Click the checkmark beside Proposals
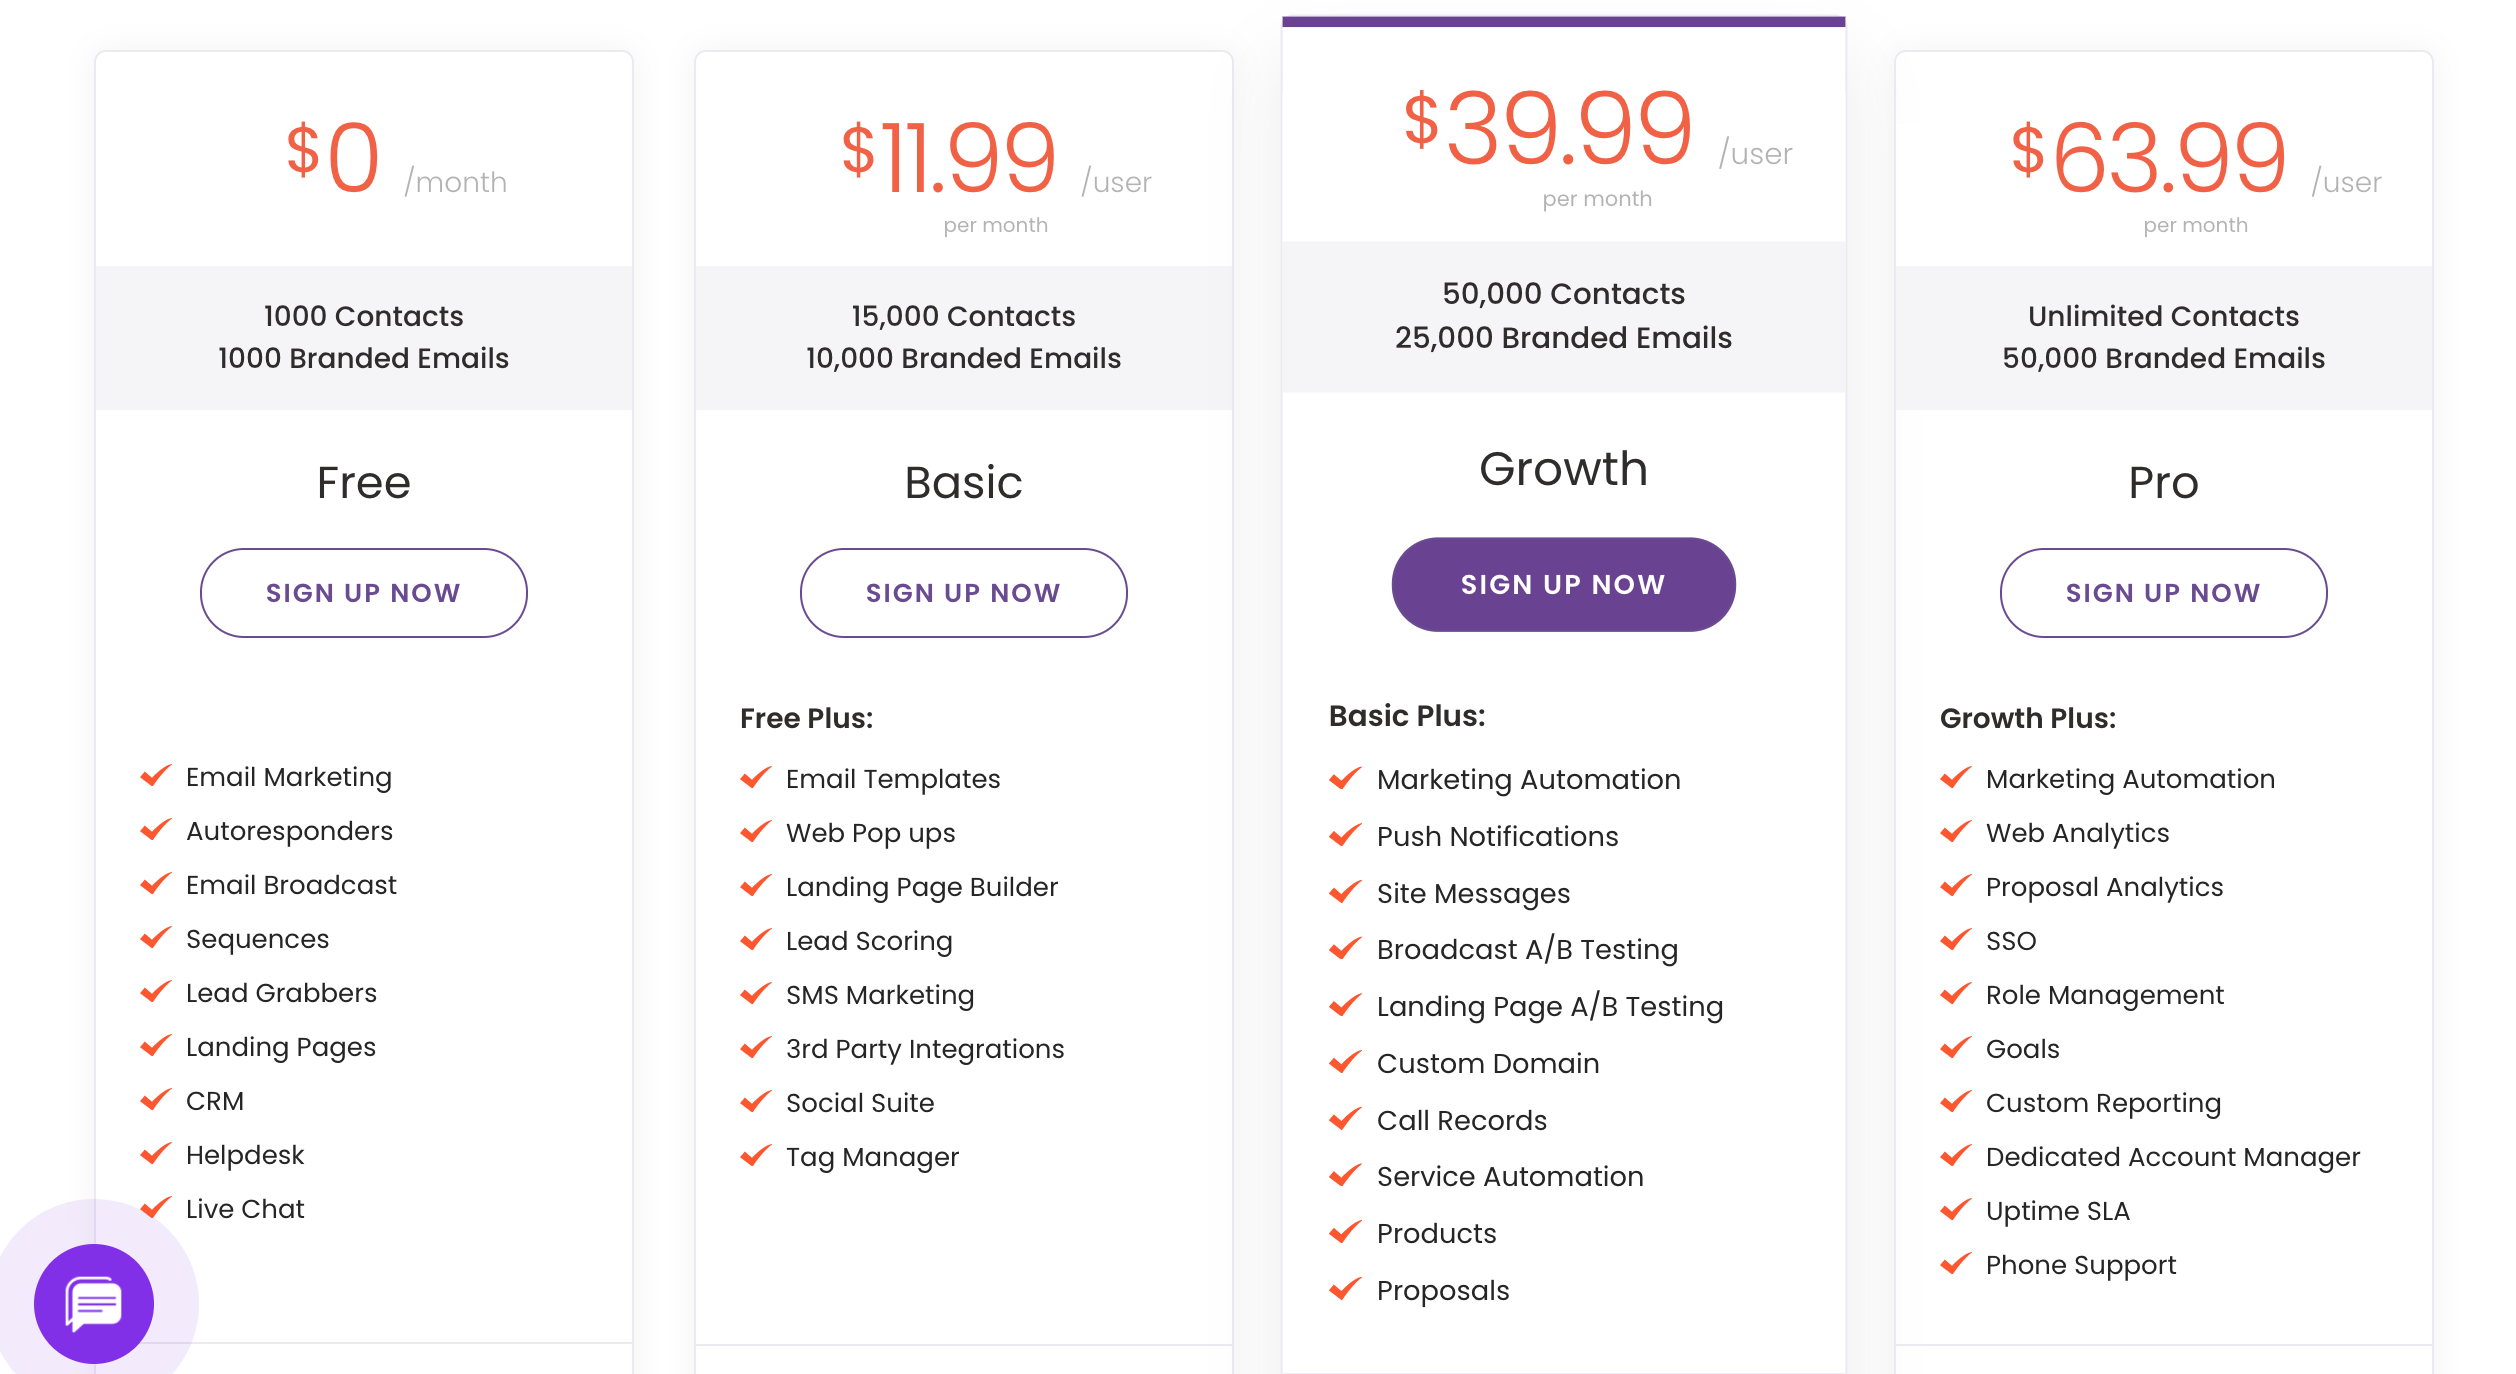Viewport: 2516px width, 1374px height. point(1346,1289)
